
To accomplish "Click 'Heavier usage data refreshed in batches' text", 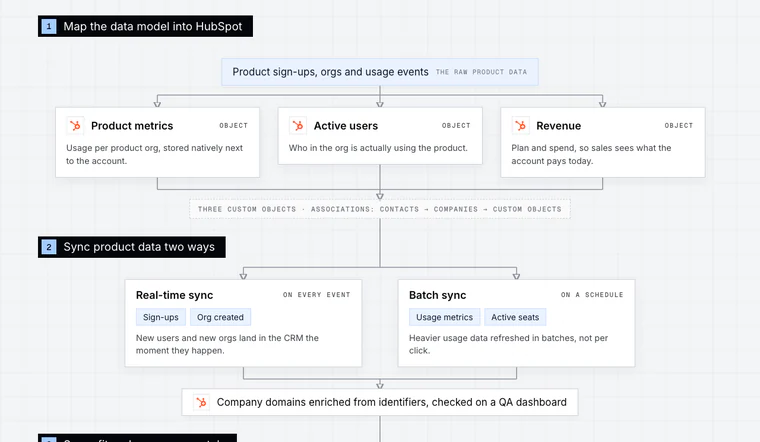I will (x=508, y=344).
